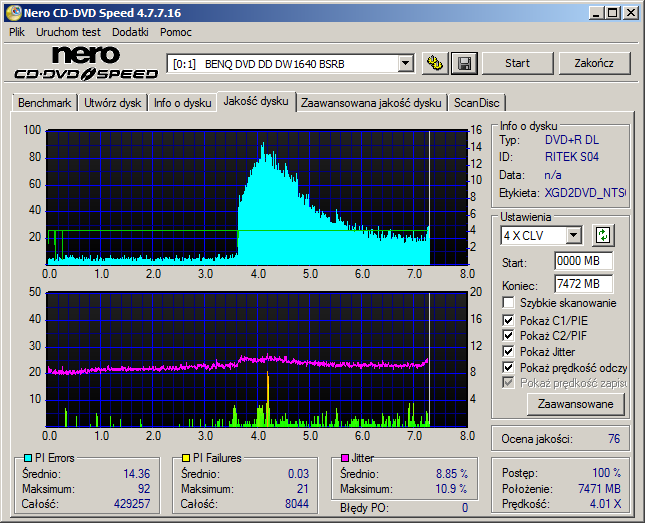
Task: Click the DVD+R DL disc type text
Action: [572, 140]
